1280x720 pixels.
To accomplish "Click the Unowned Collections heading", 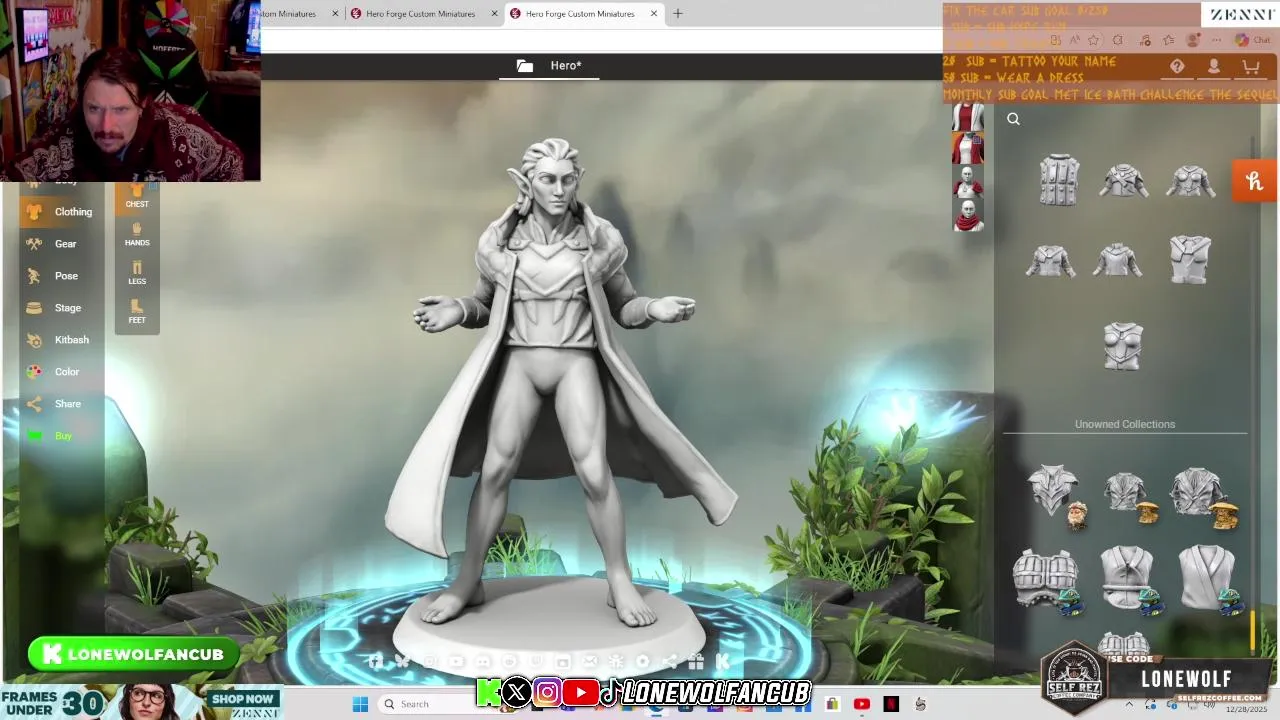I will (1125, 424).
